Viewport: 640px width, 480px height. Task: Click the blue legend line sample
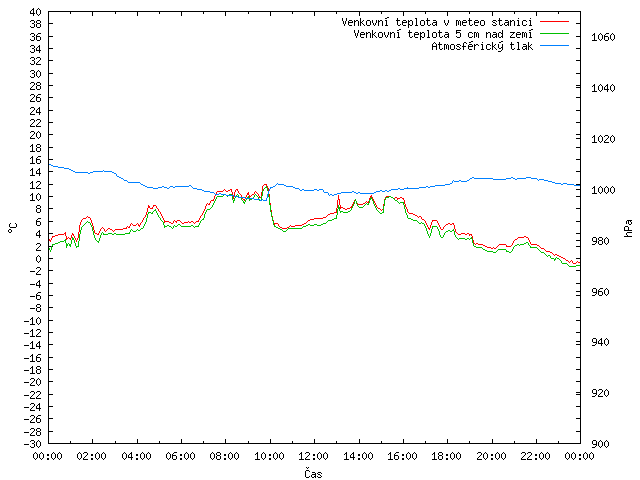[x=554, y=46]
